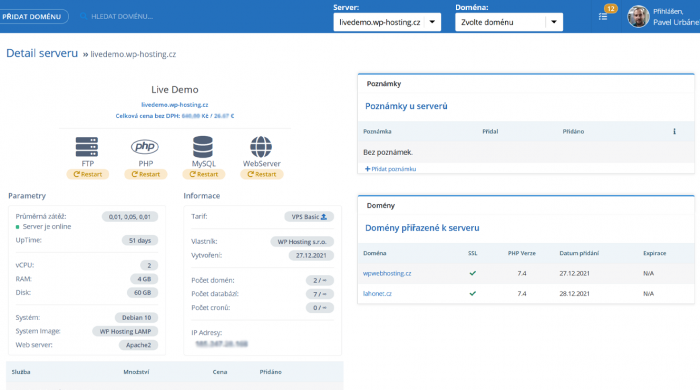Click the Debian 10 system value

[136, 318]
